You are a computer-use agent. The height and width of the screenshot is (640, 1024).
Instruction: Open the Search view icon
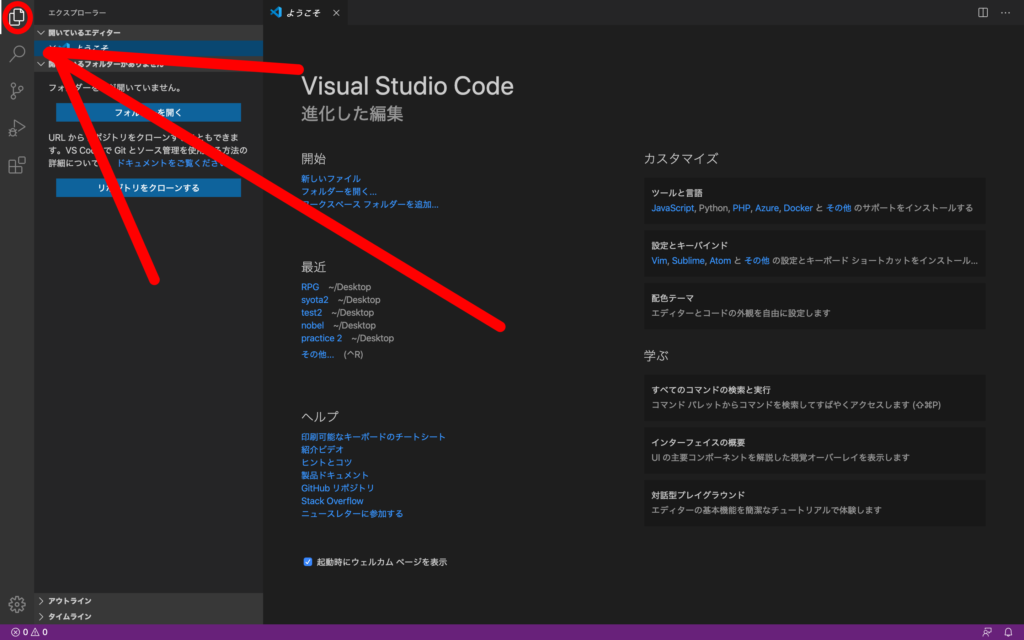pos(17,54)
